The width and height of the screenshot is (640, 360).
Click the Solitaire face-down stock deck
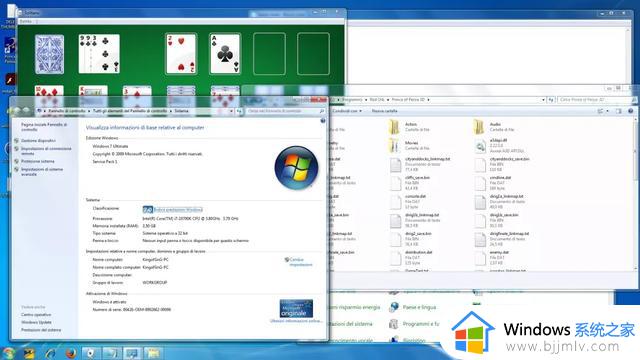49,54
